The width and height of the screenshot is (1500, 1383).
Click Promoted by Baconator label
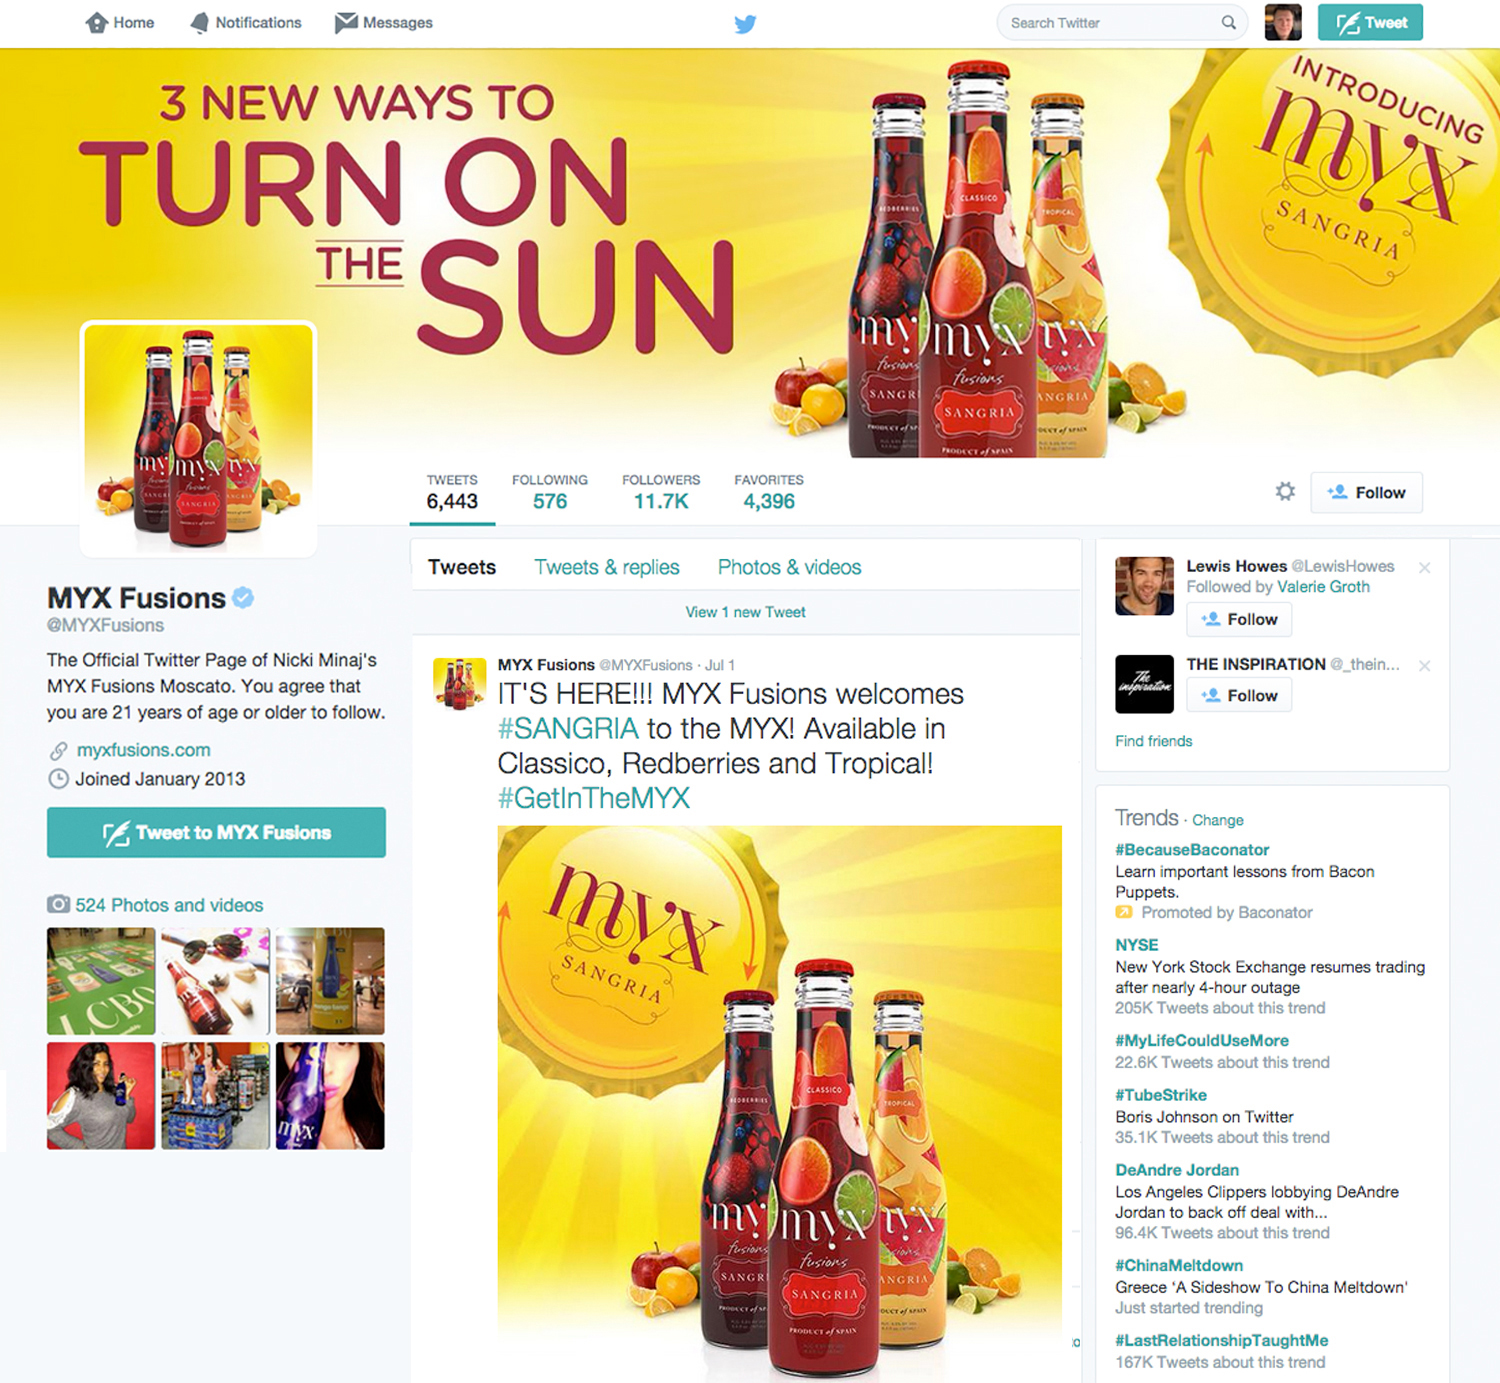(x=1227, y=912)
